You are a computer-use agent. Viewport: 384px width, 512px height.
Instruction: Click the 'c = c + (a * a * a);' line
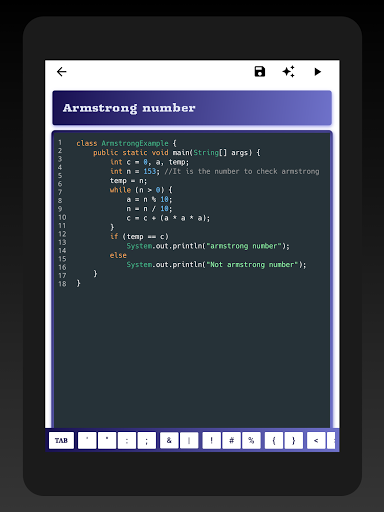pyautogui.click(x=168, y=218)
